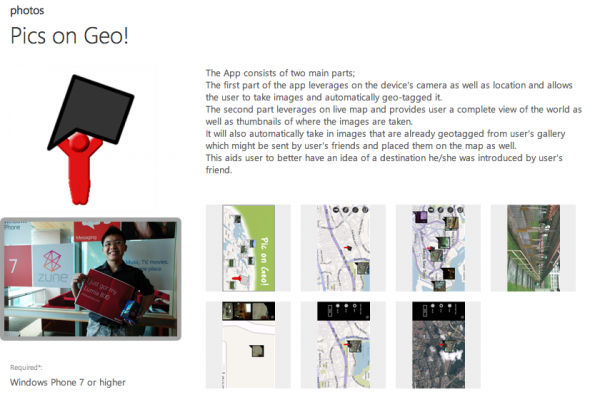Click the Required label
The image size is (610, 407).
[x=26, y=367]
